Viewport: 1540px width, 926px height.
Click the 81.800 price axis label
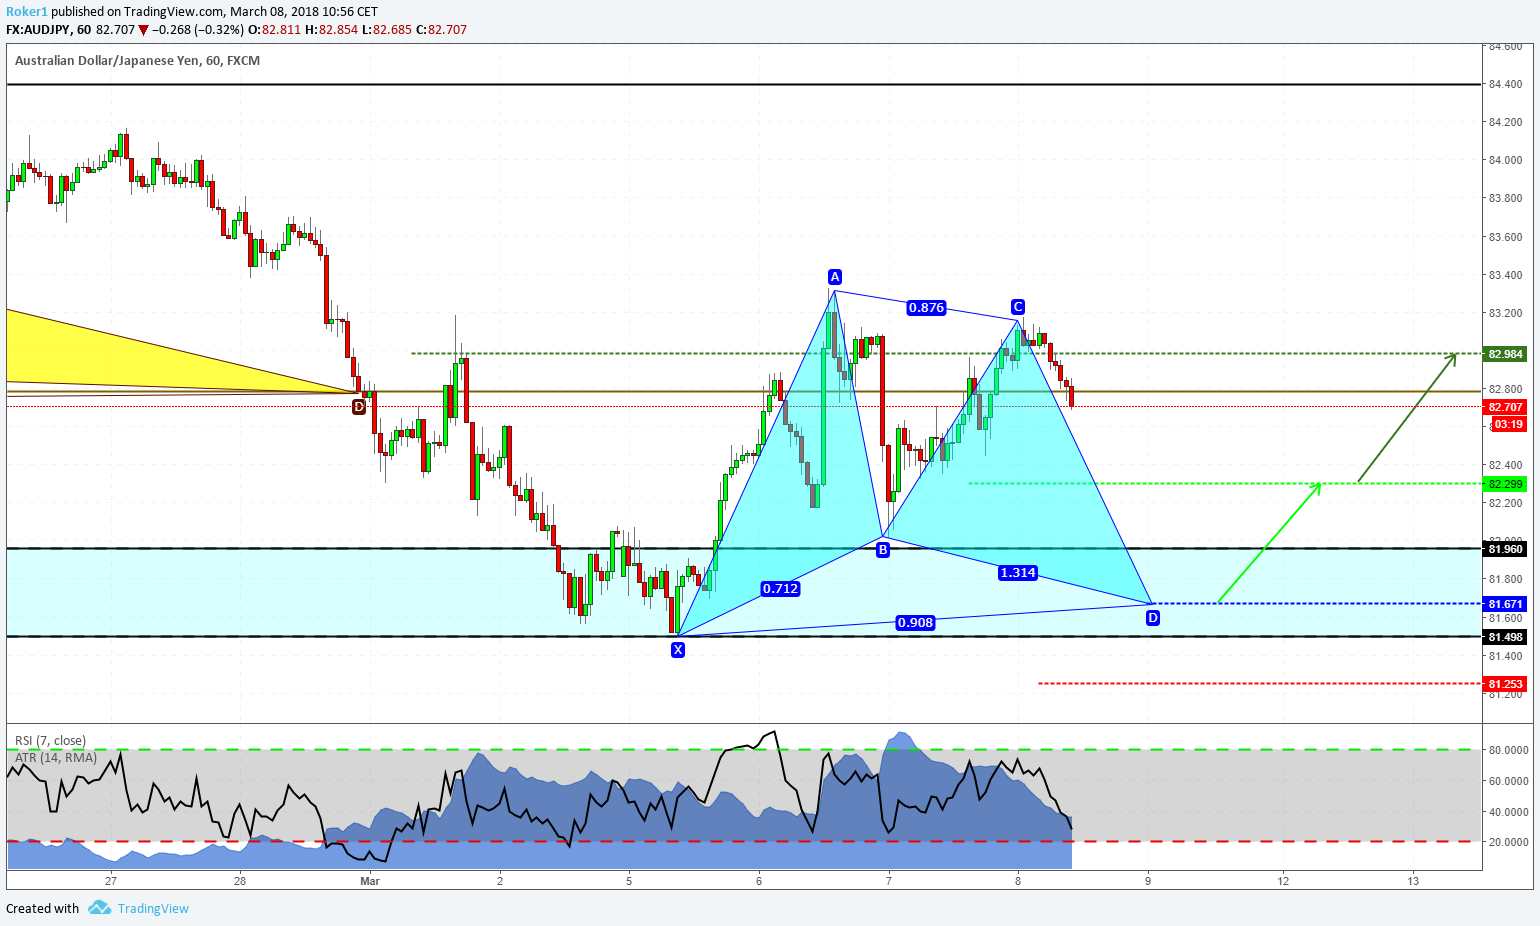pyautogui.click(x=1506, y=579)
